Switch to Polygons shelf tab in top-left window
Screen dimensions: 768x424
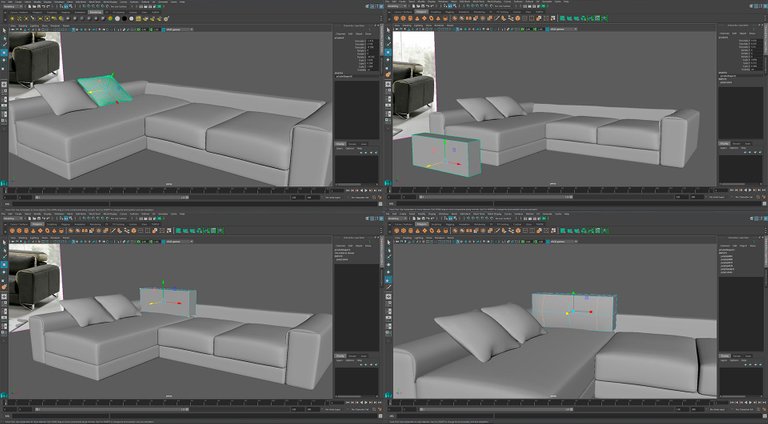37,12
